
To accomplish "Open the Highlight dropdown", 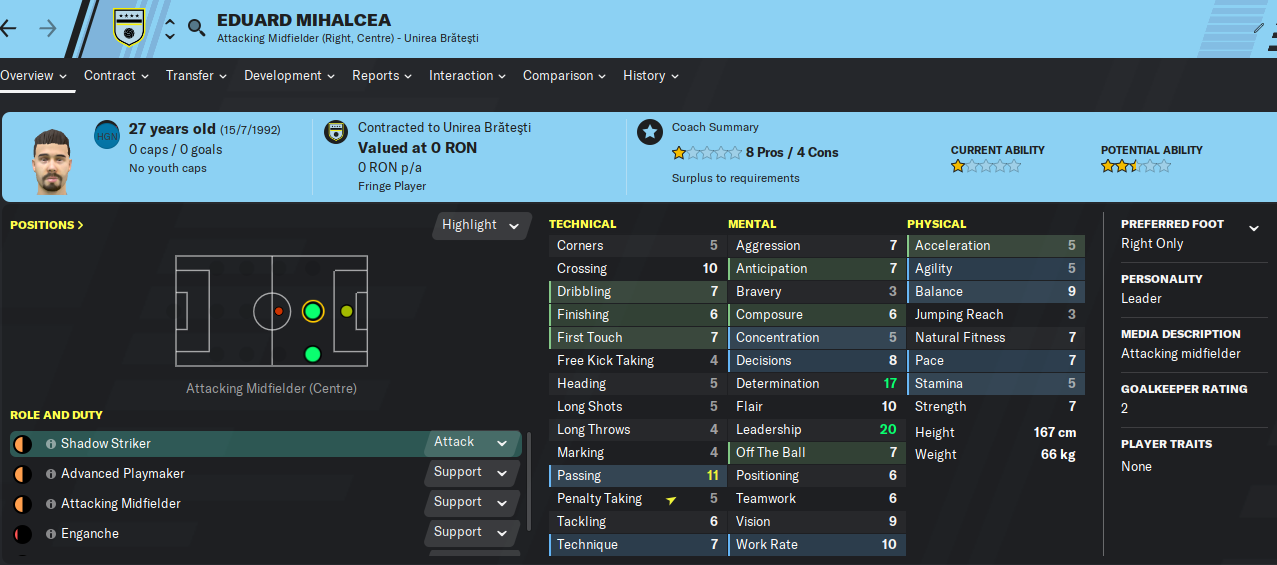I will pyautogui.click(x=481, y=225).
